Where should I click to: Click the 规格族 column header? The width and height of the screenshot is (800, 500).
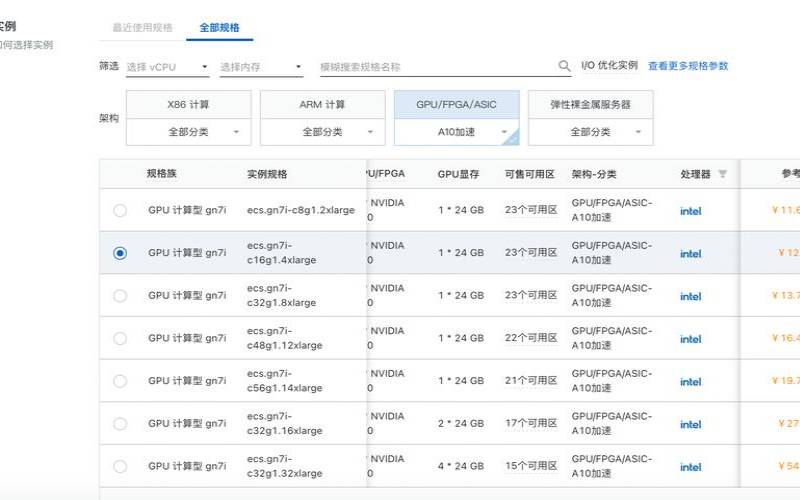(162, 173)
